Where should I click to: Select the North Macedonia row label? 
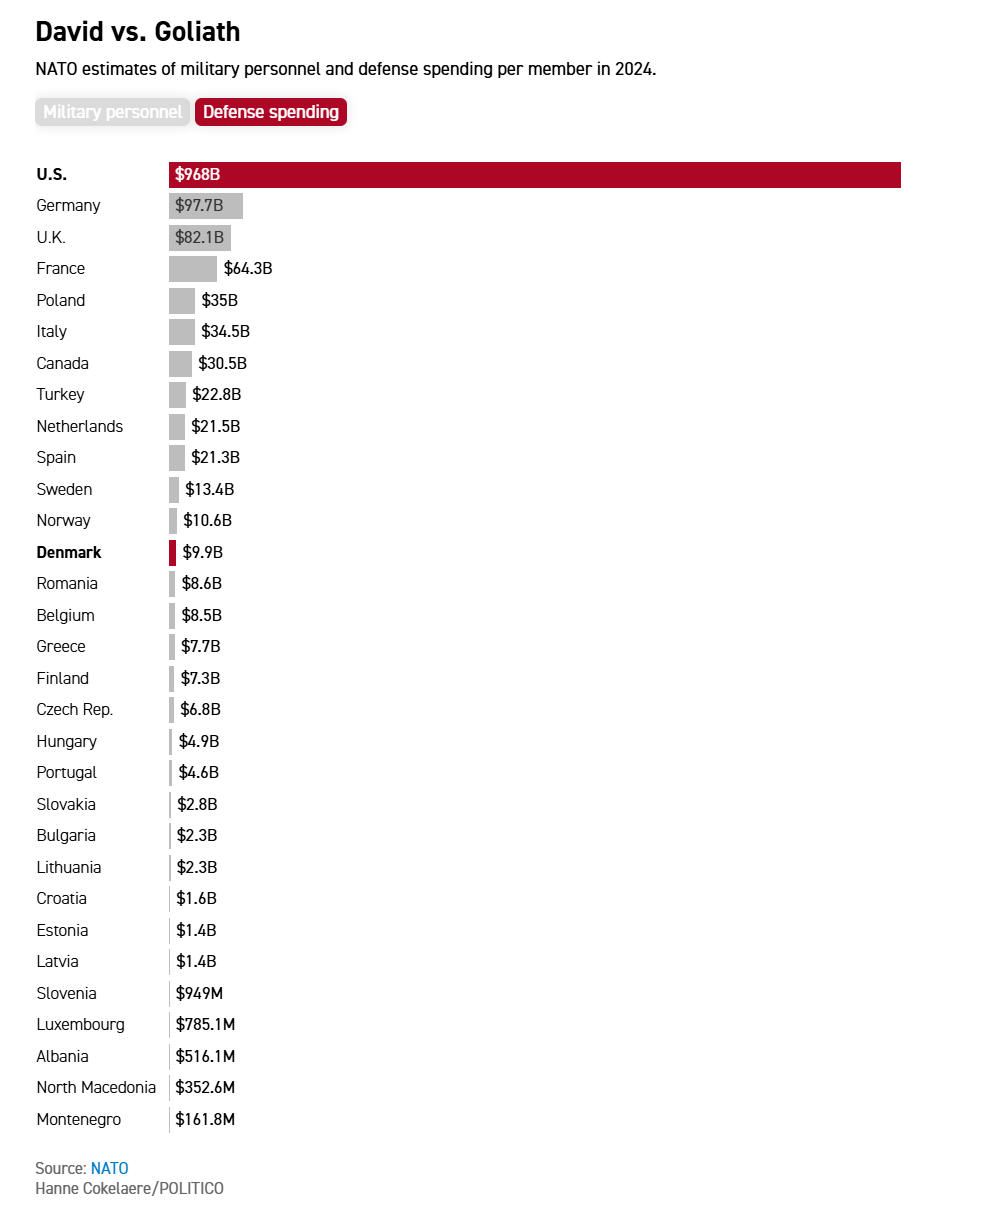coord(96,1087)
